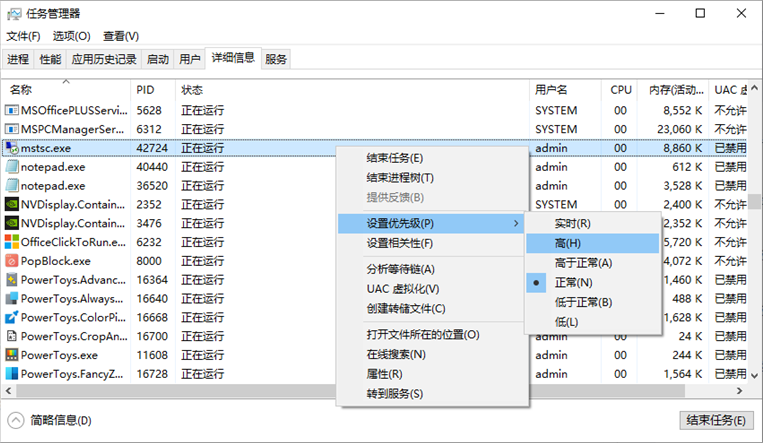Click notepad.exe icon with PID 36520
The image size is (763, 443).
[12, 186]
